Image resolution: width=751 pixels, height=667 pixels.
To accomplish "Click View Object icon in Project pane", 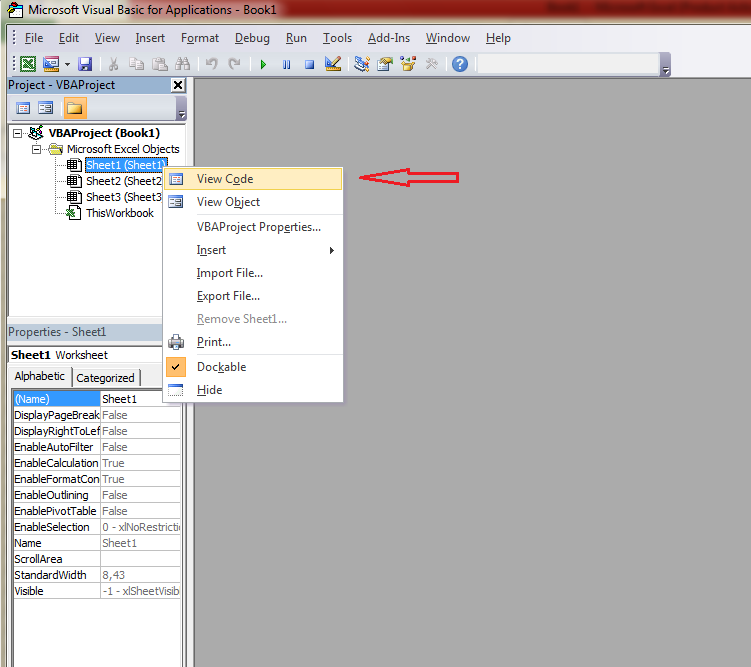I will [46, 108].
